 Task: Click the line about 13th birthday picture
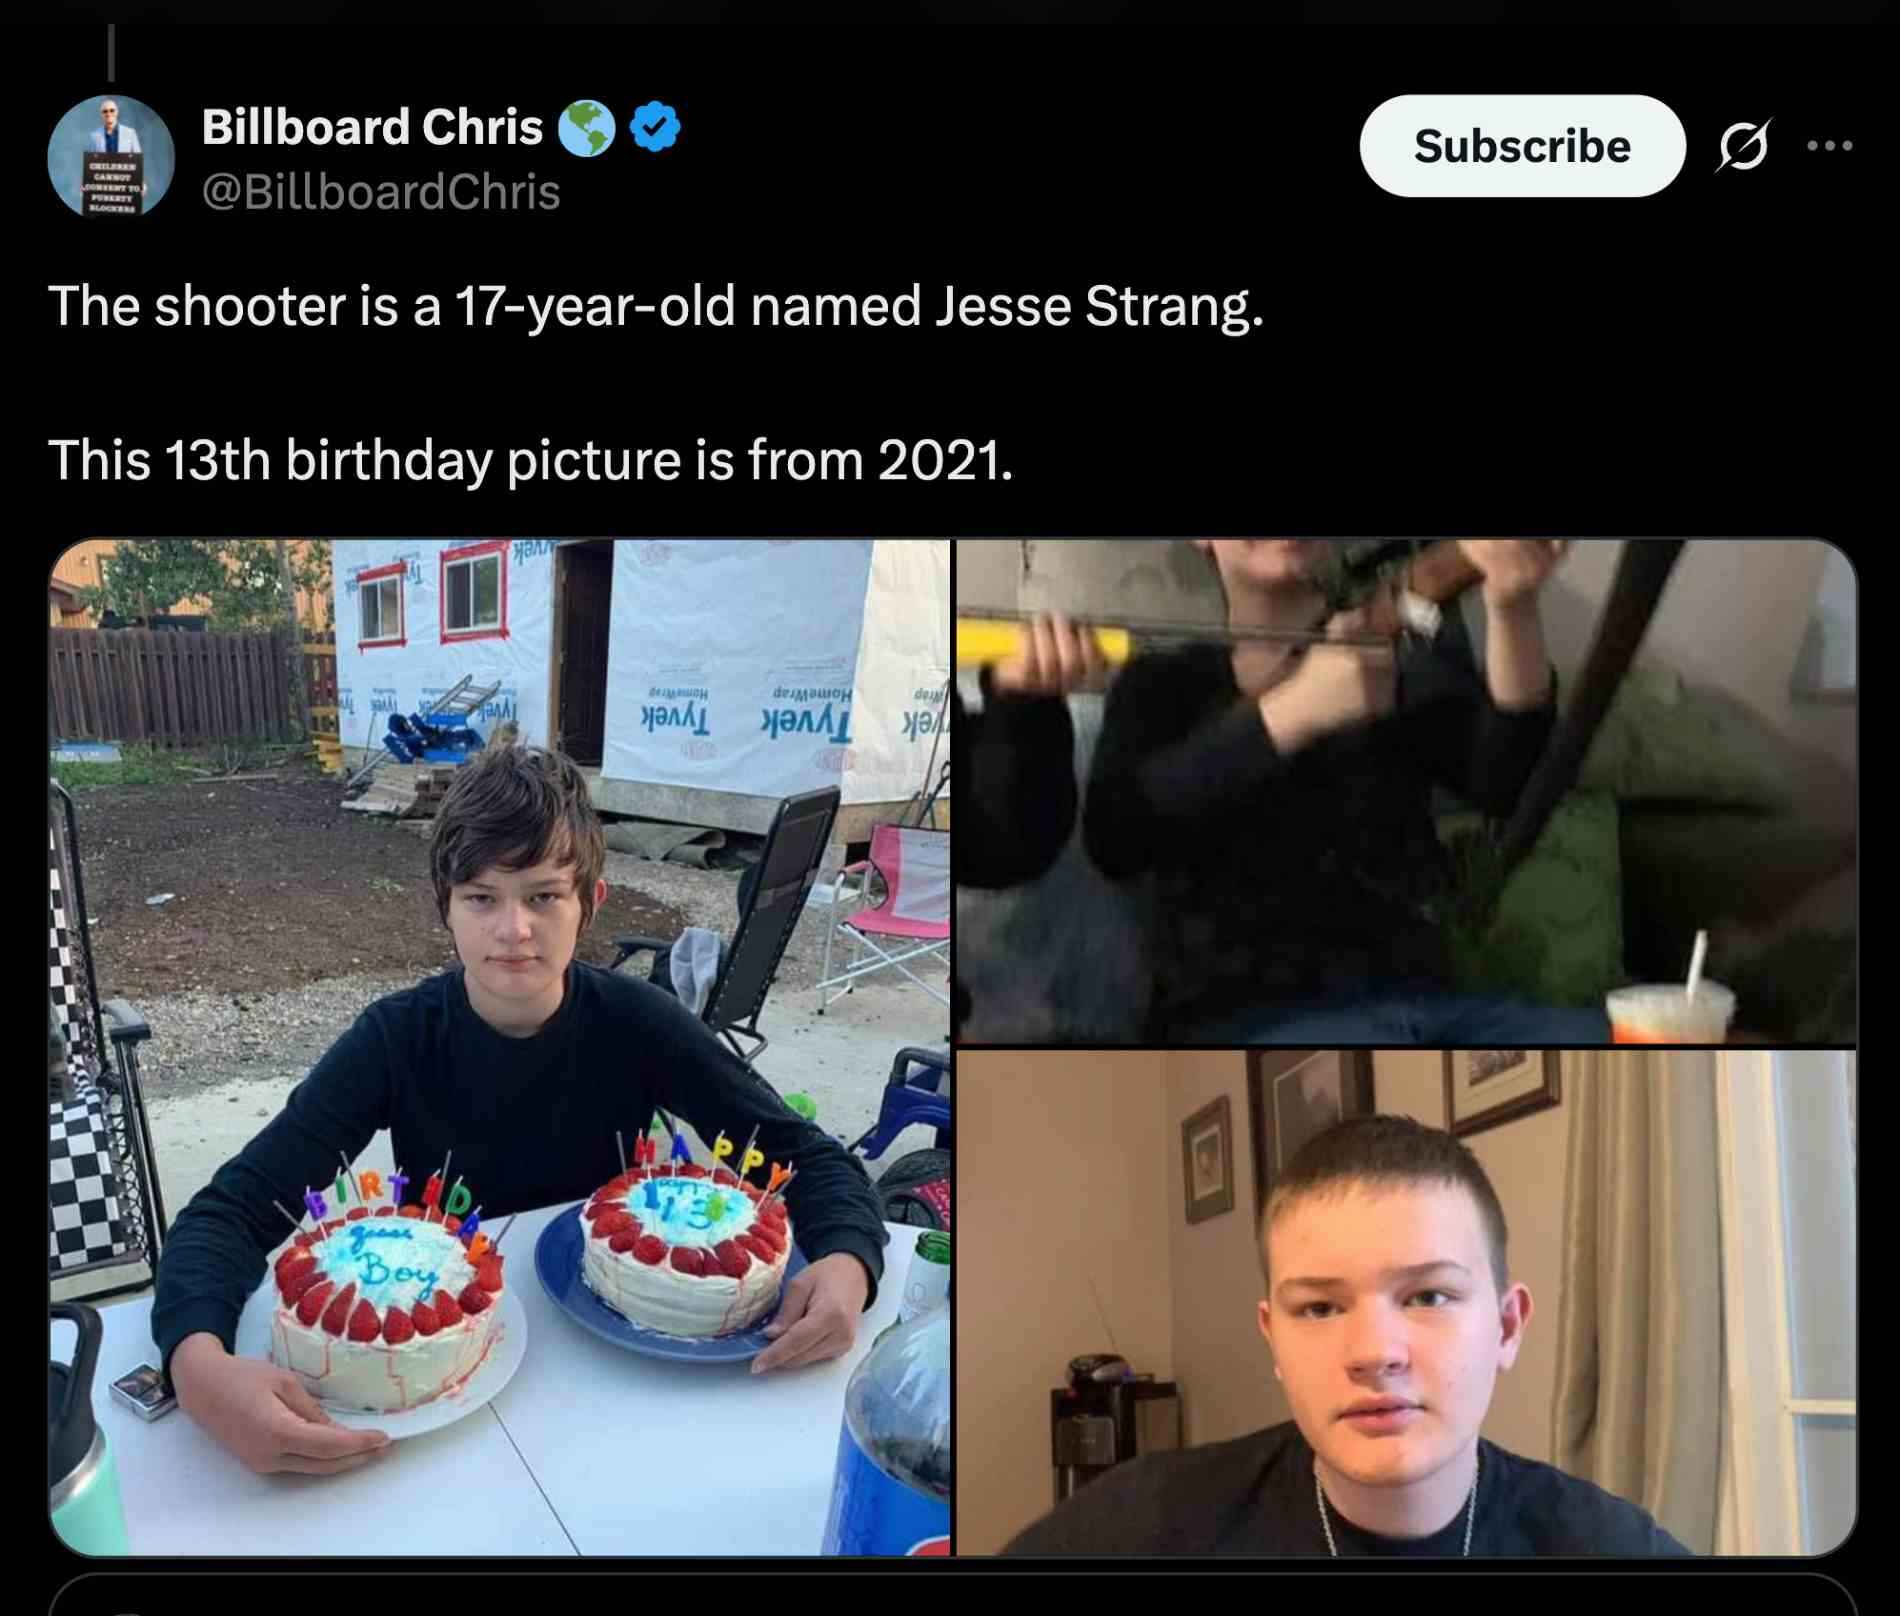pyautogui.click(x=531, y=460)
